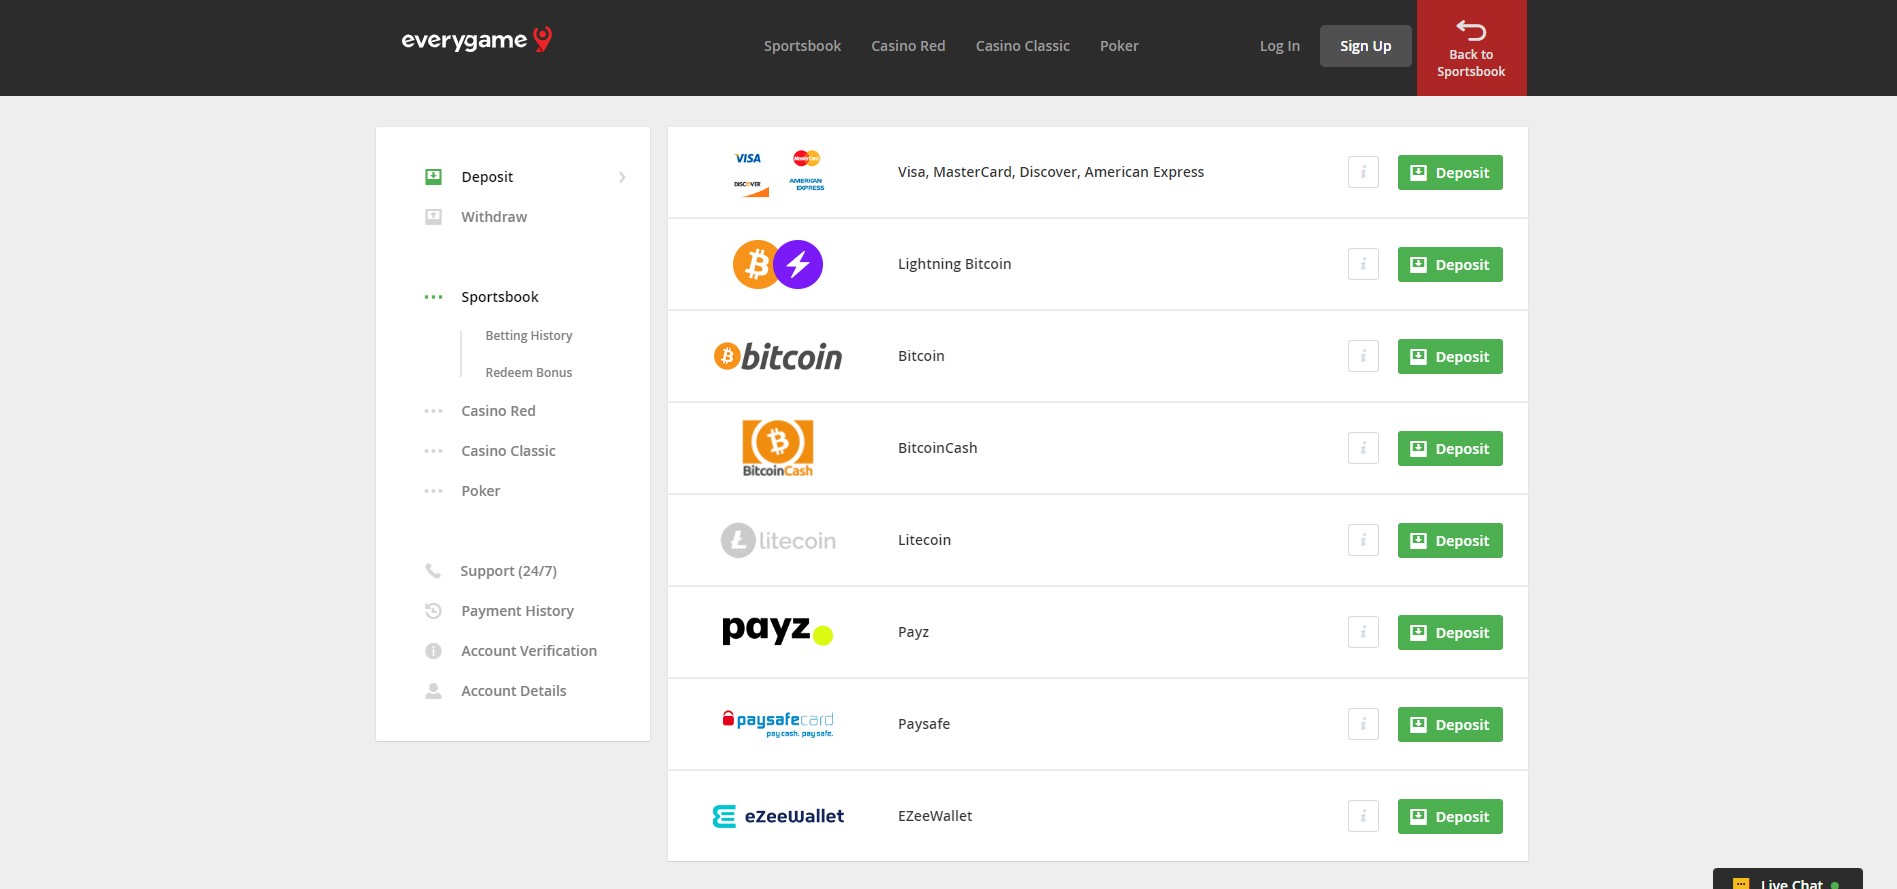Open Account Verification
The height and width of the screenshot is (889, 1897).
tap(529, 651)
